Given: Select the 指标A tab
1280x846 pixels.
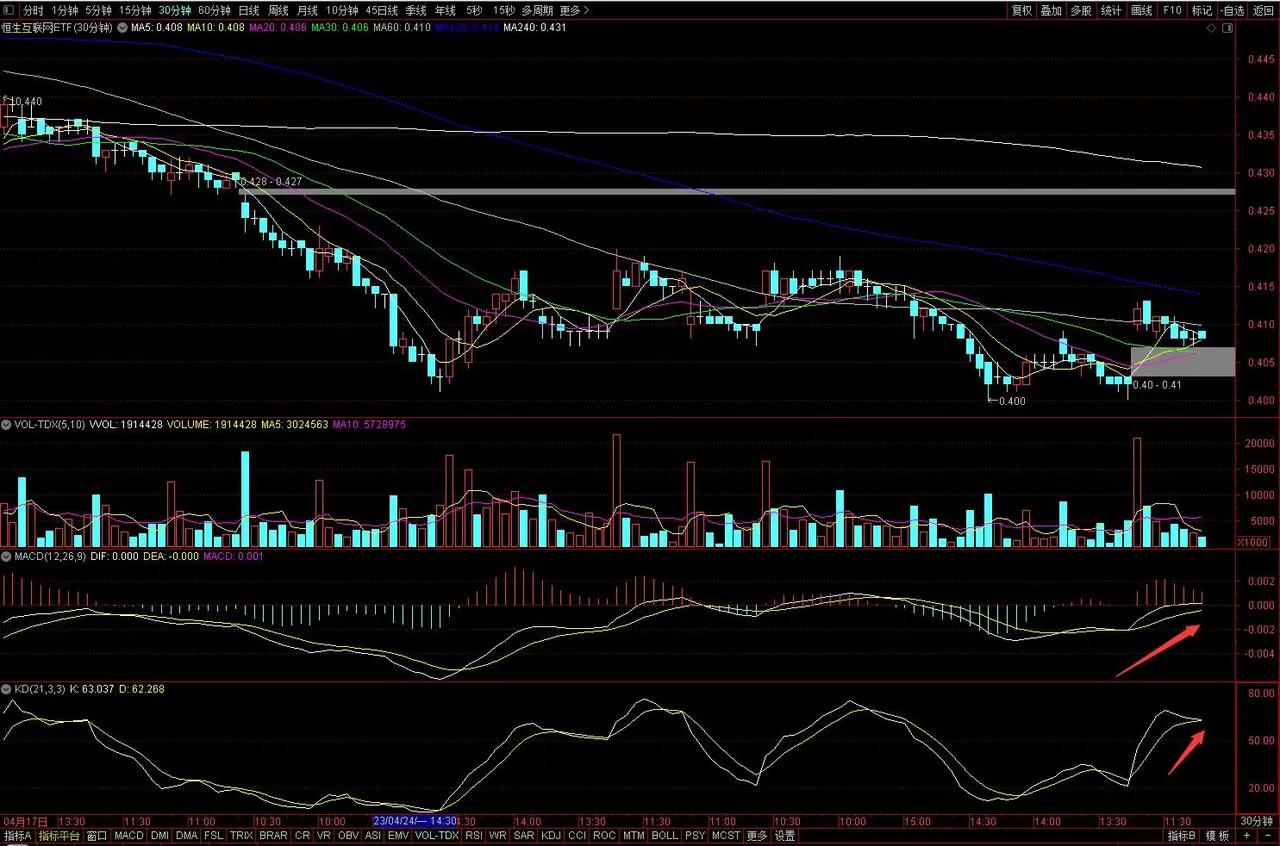Looking at the screenshot, I should [x=18, y=835].
